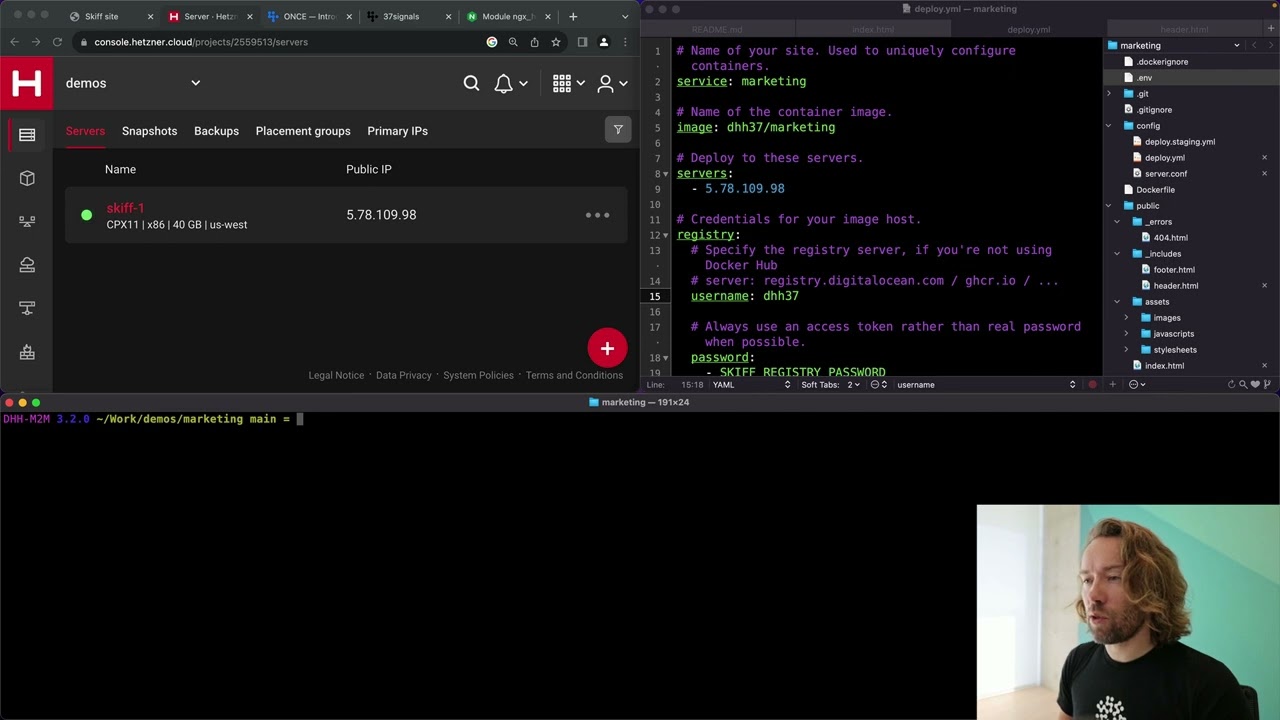Expand the stylesheets folder
The height and width of the screenshot is (720, 1280).
point(1126,350)
